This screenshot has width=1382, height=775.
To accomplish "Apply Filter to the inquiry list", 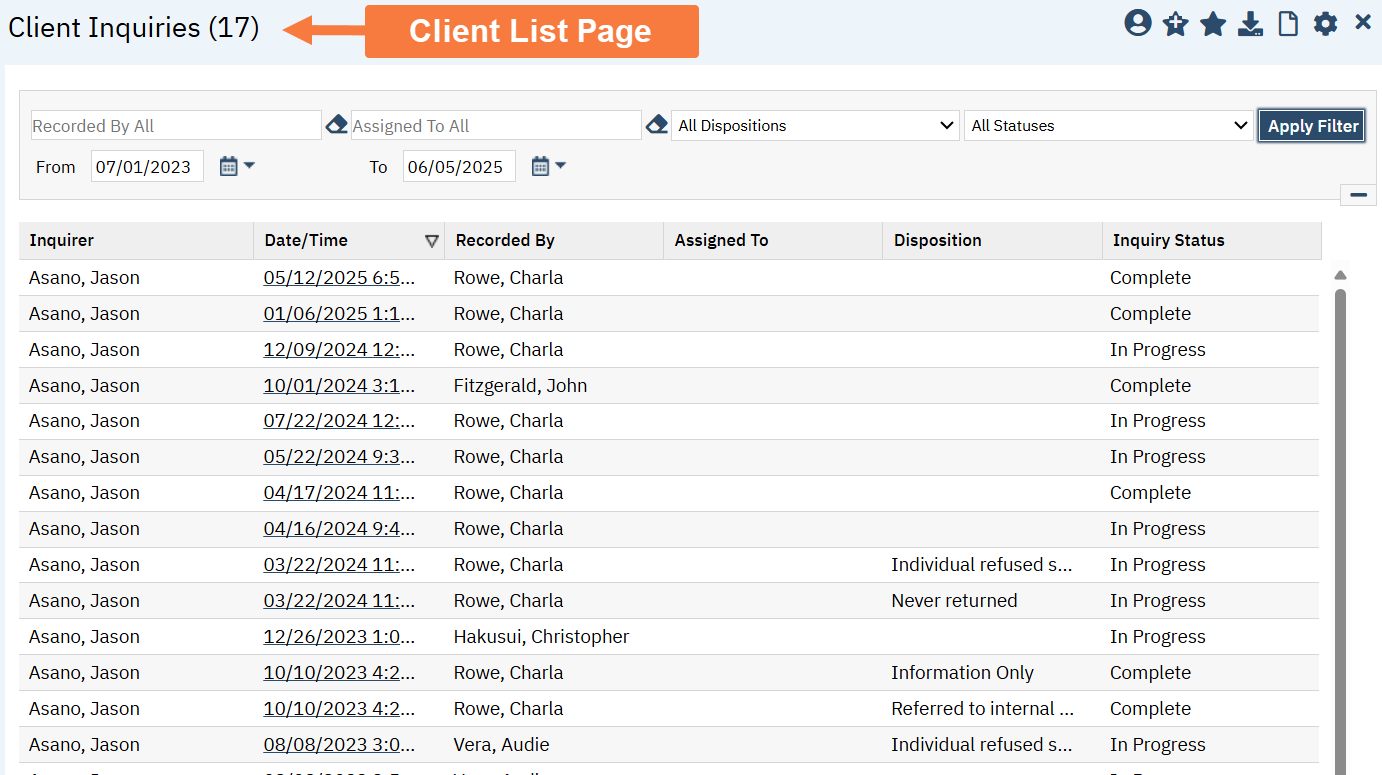I will pos(1311,125).
